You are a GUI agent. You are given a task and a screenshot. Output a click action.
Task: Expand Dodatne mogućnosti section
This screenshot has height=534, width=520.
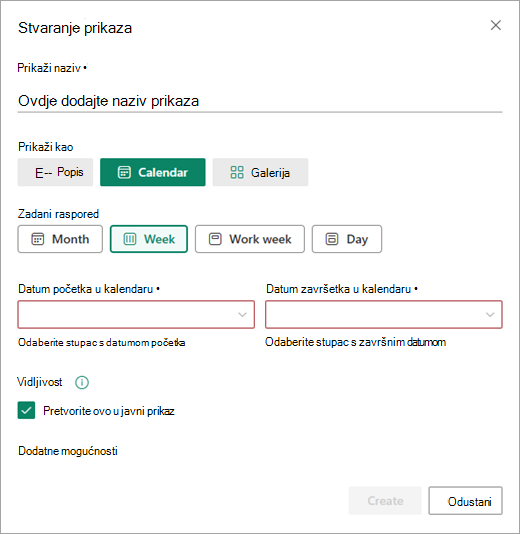[x=68, y=451]
